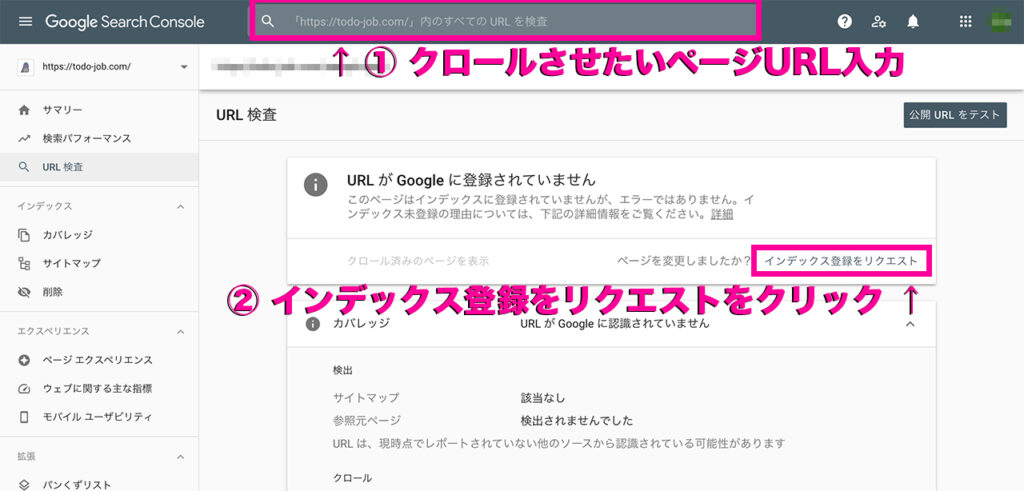Click the crossed-eye icon beside 削除
The height and width of the screenshot is (491, 1024).
click(x=24, y=293)
